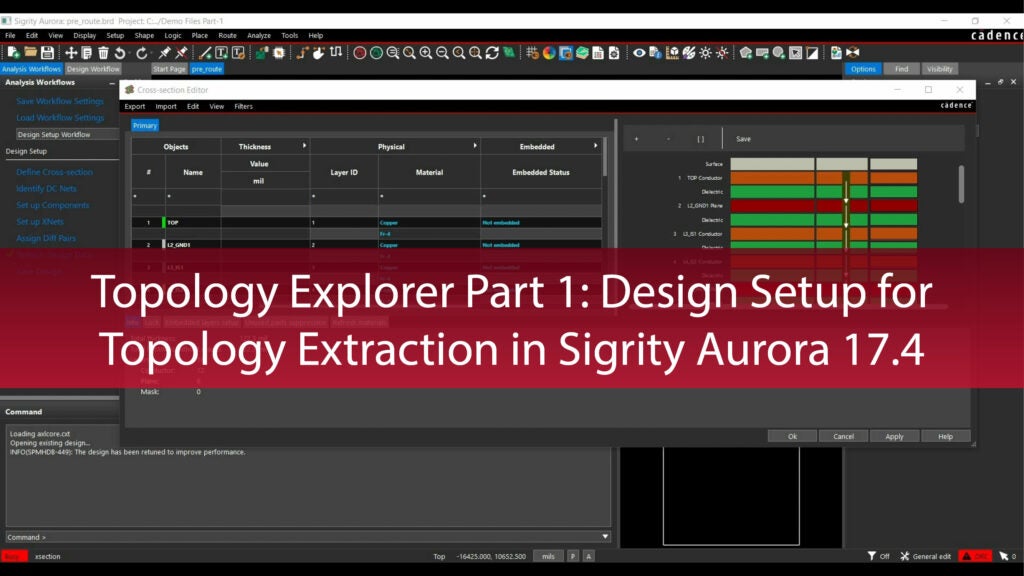Switch to the Design Workflow tab
Screen dimensions: 1024x576
92,69
